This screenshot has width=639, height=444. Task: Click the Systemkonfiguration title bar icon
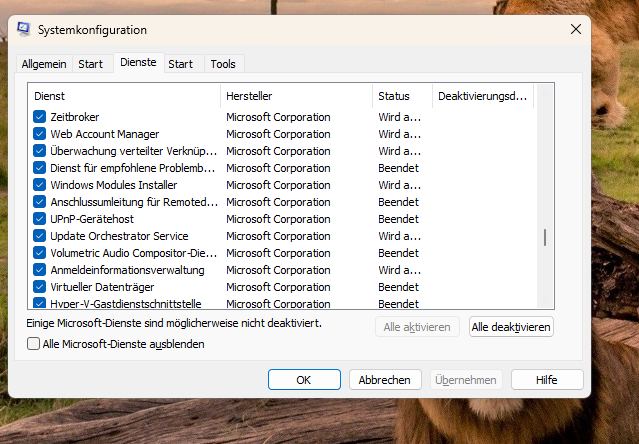(x=24, y=29)
